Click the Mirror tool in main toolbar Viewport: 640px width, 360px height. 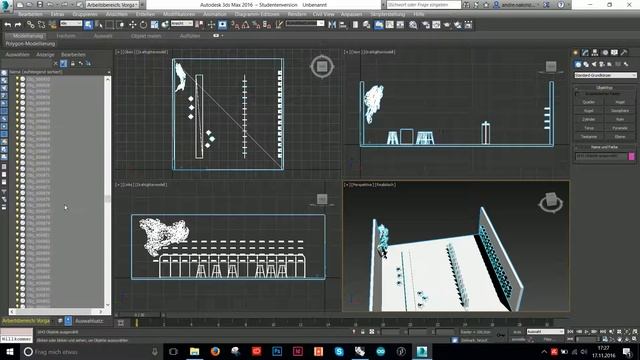(x=332, y=25)
